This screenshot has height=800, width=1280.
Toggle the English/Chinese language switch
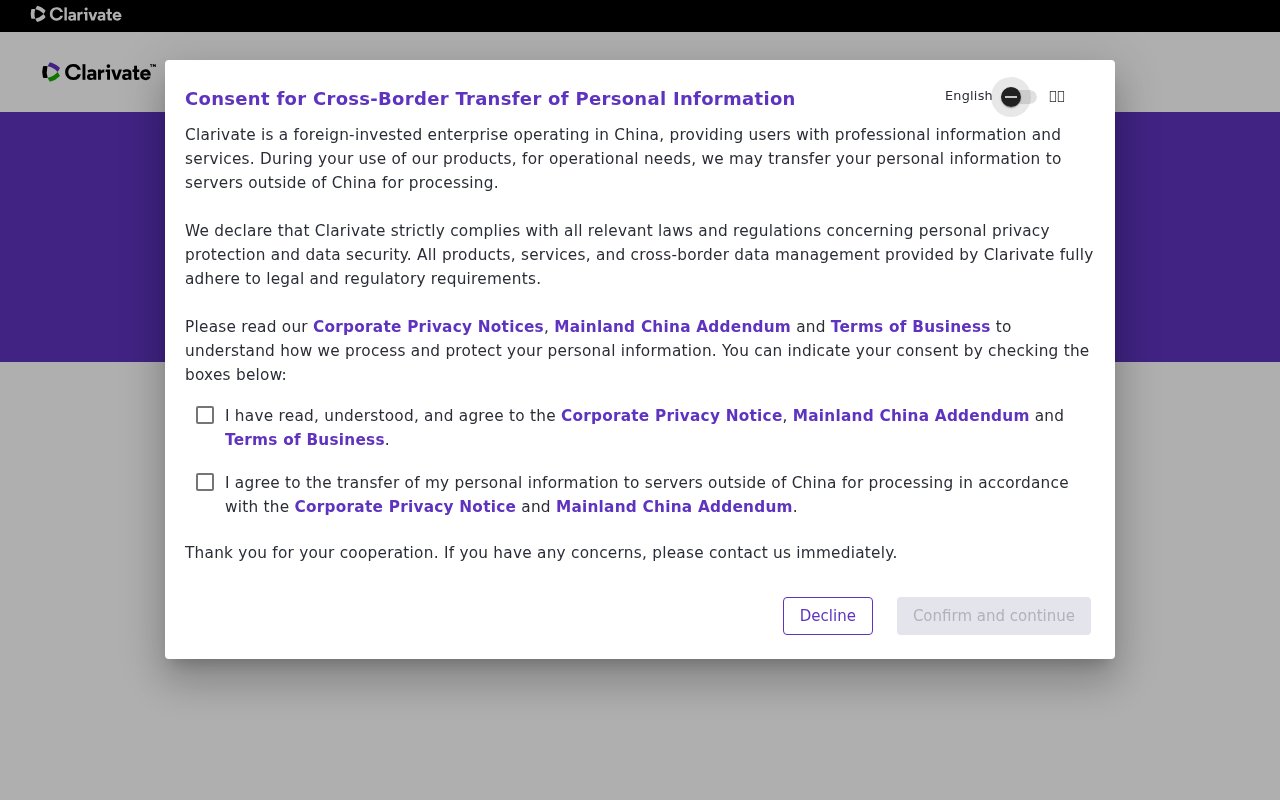[x=1019, y=97]
